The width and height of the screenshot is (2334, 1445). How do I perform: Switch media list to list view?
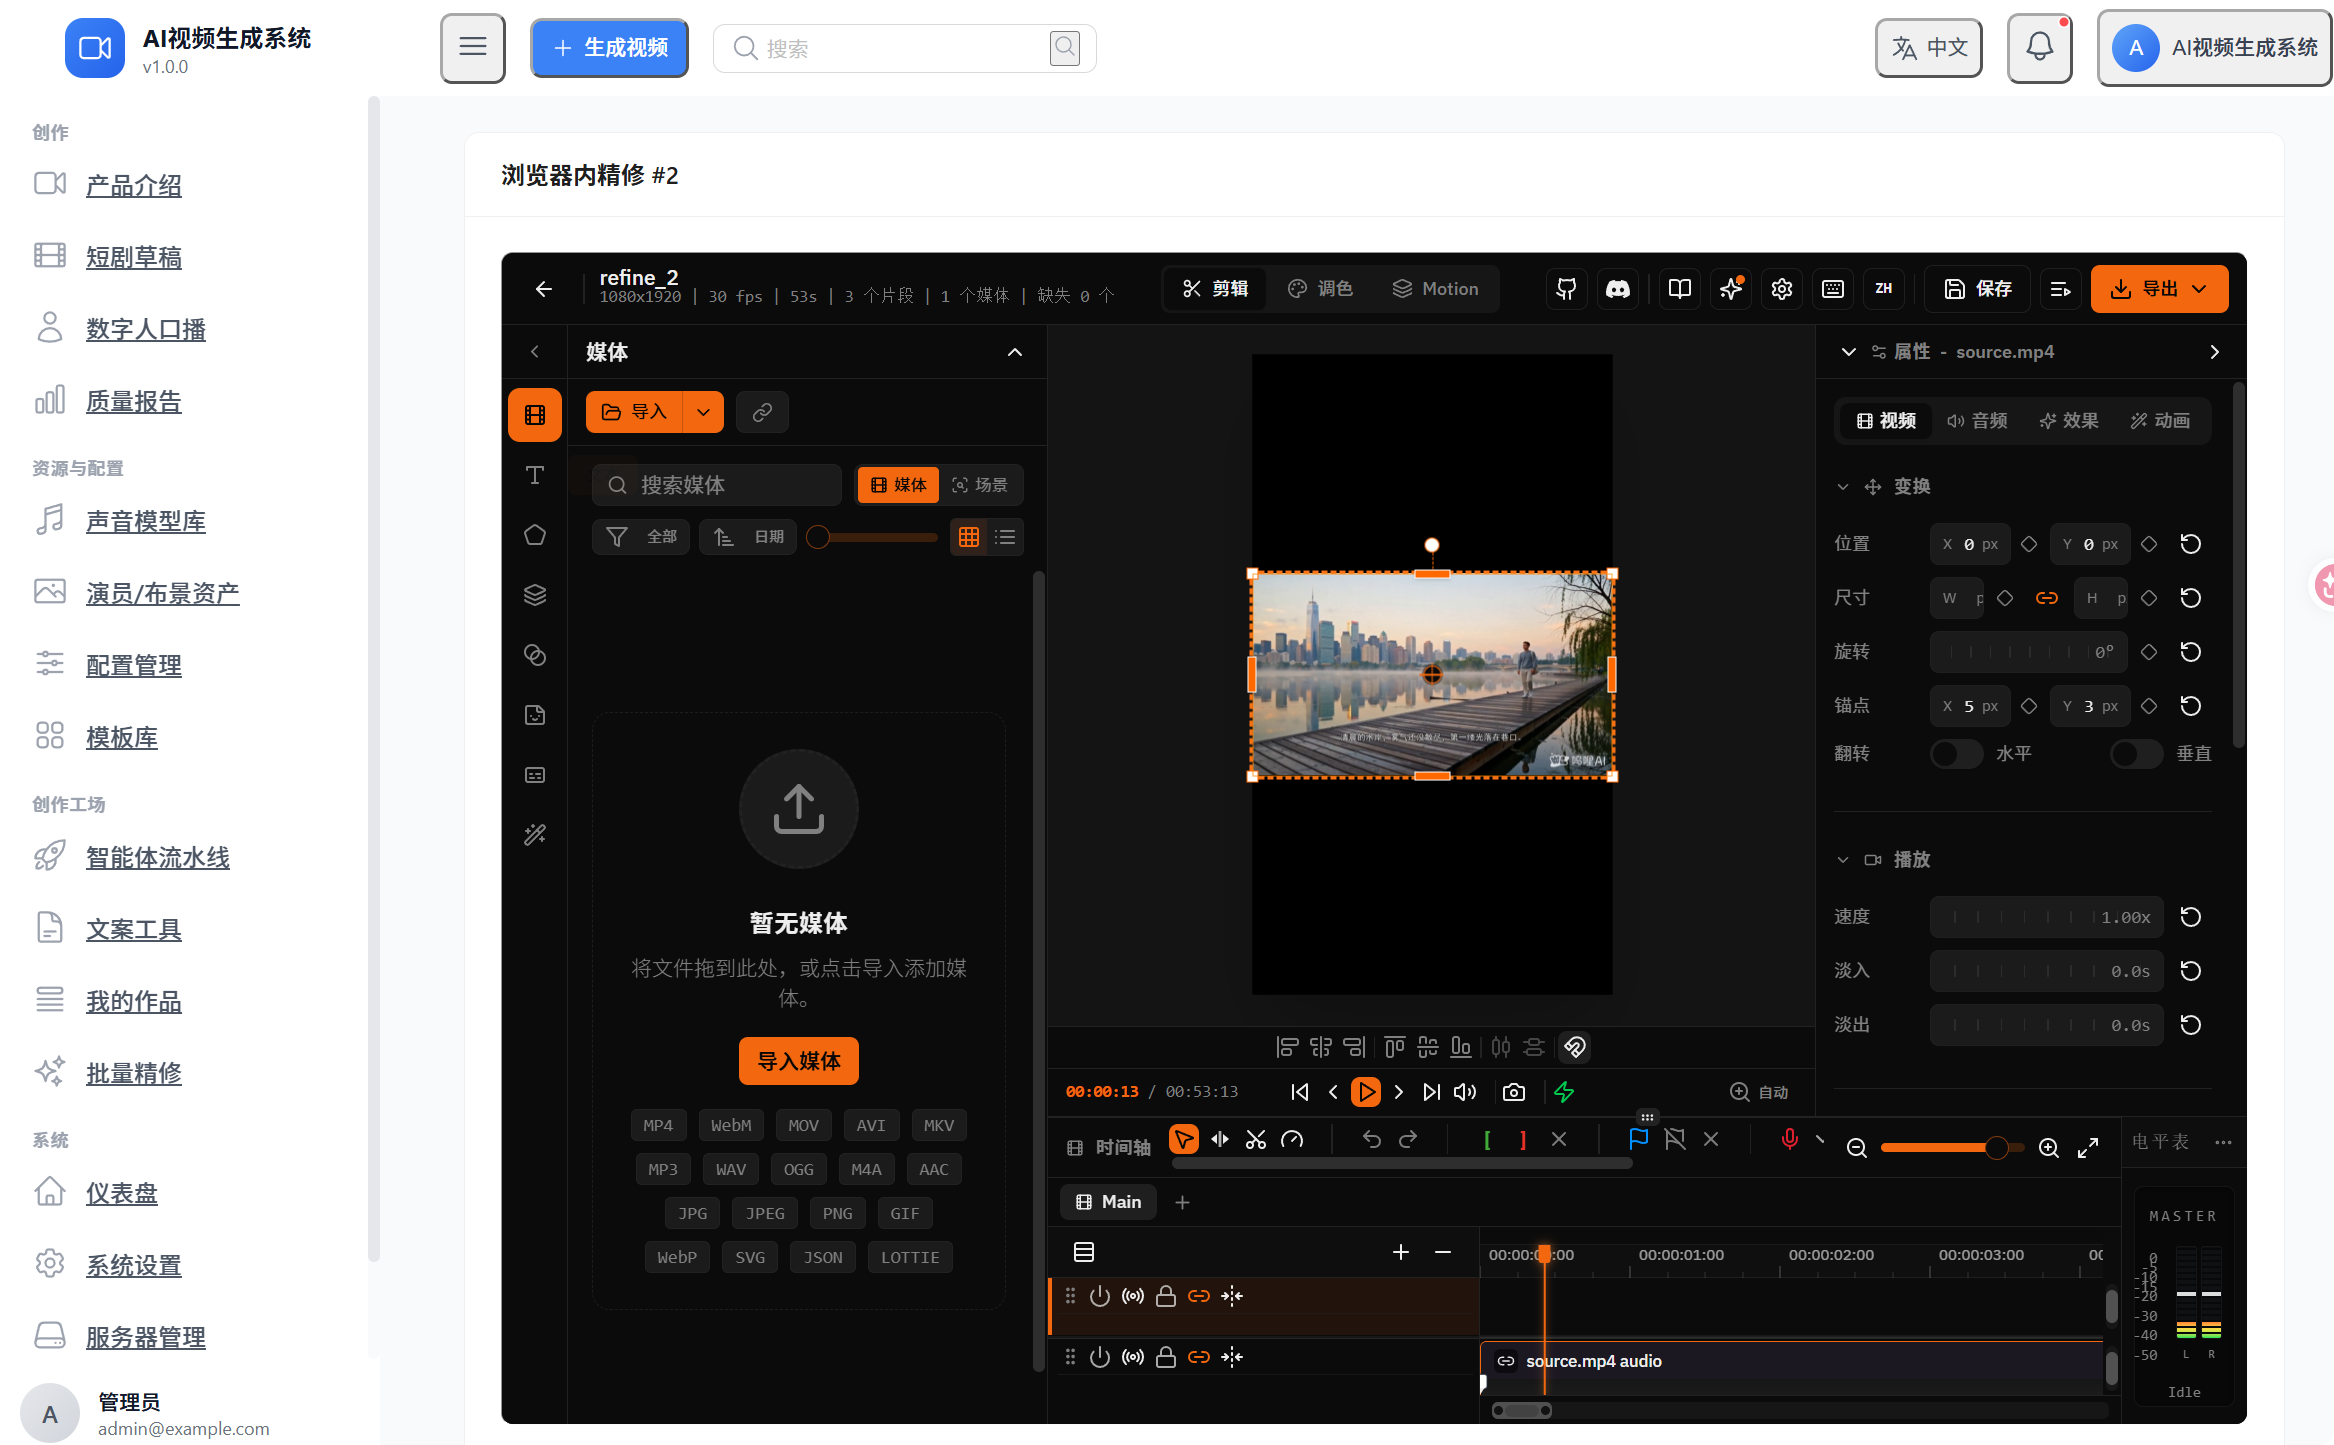click(x=1005, y=537)
